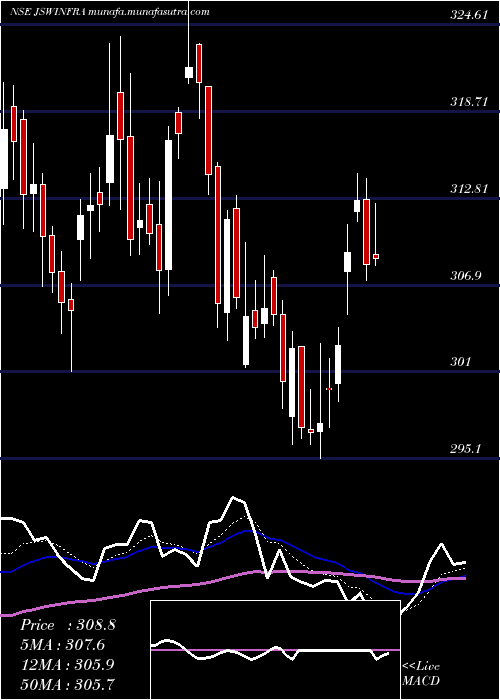Screen dimensions: 500x700
Task: Click the 295.1 price level label
Action: click(x=465, y=449)
